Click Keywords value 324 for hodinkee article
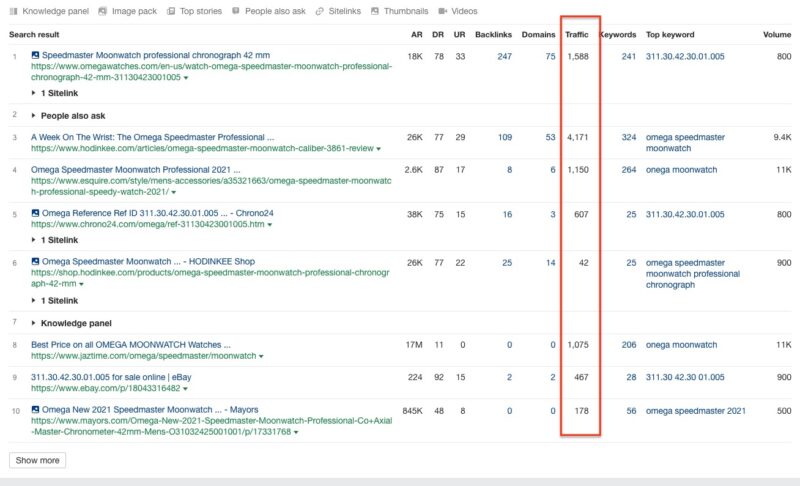The image size is (800, 486). (x=629, y=138)
